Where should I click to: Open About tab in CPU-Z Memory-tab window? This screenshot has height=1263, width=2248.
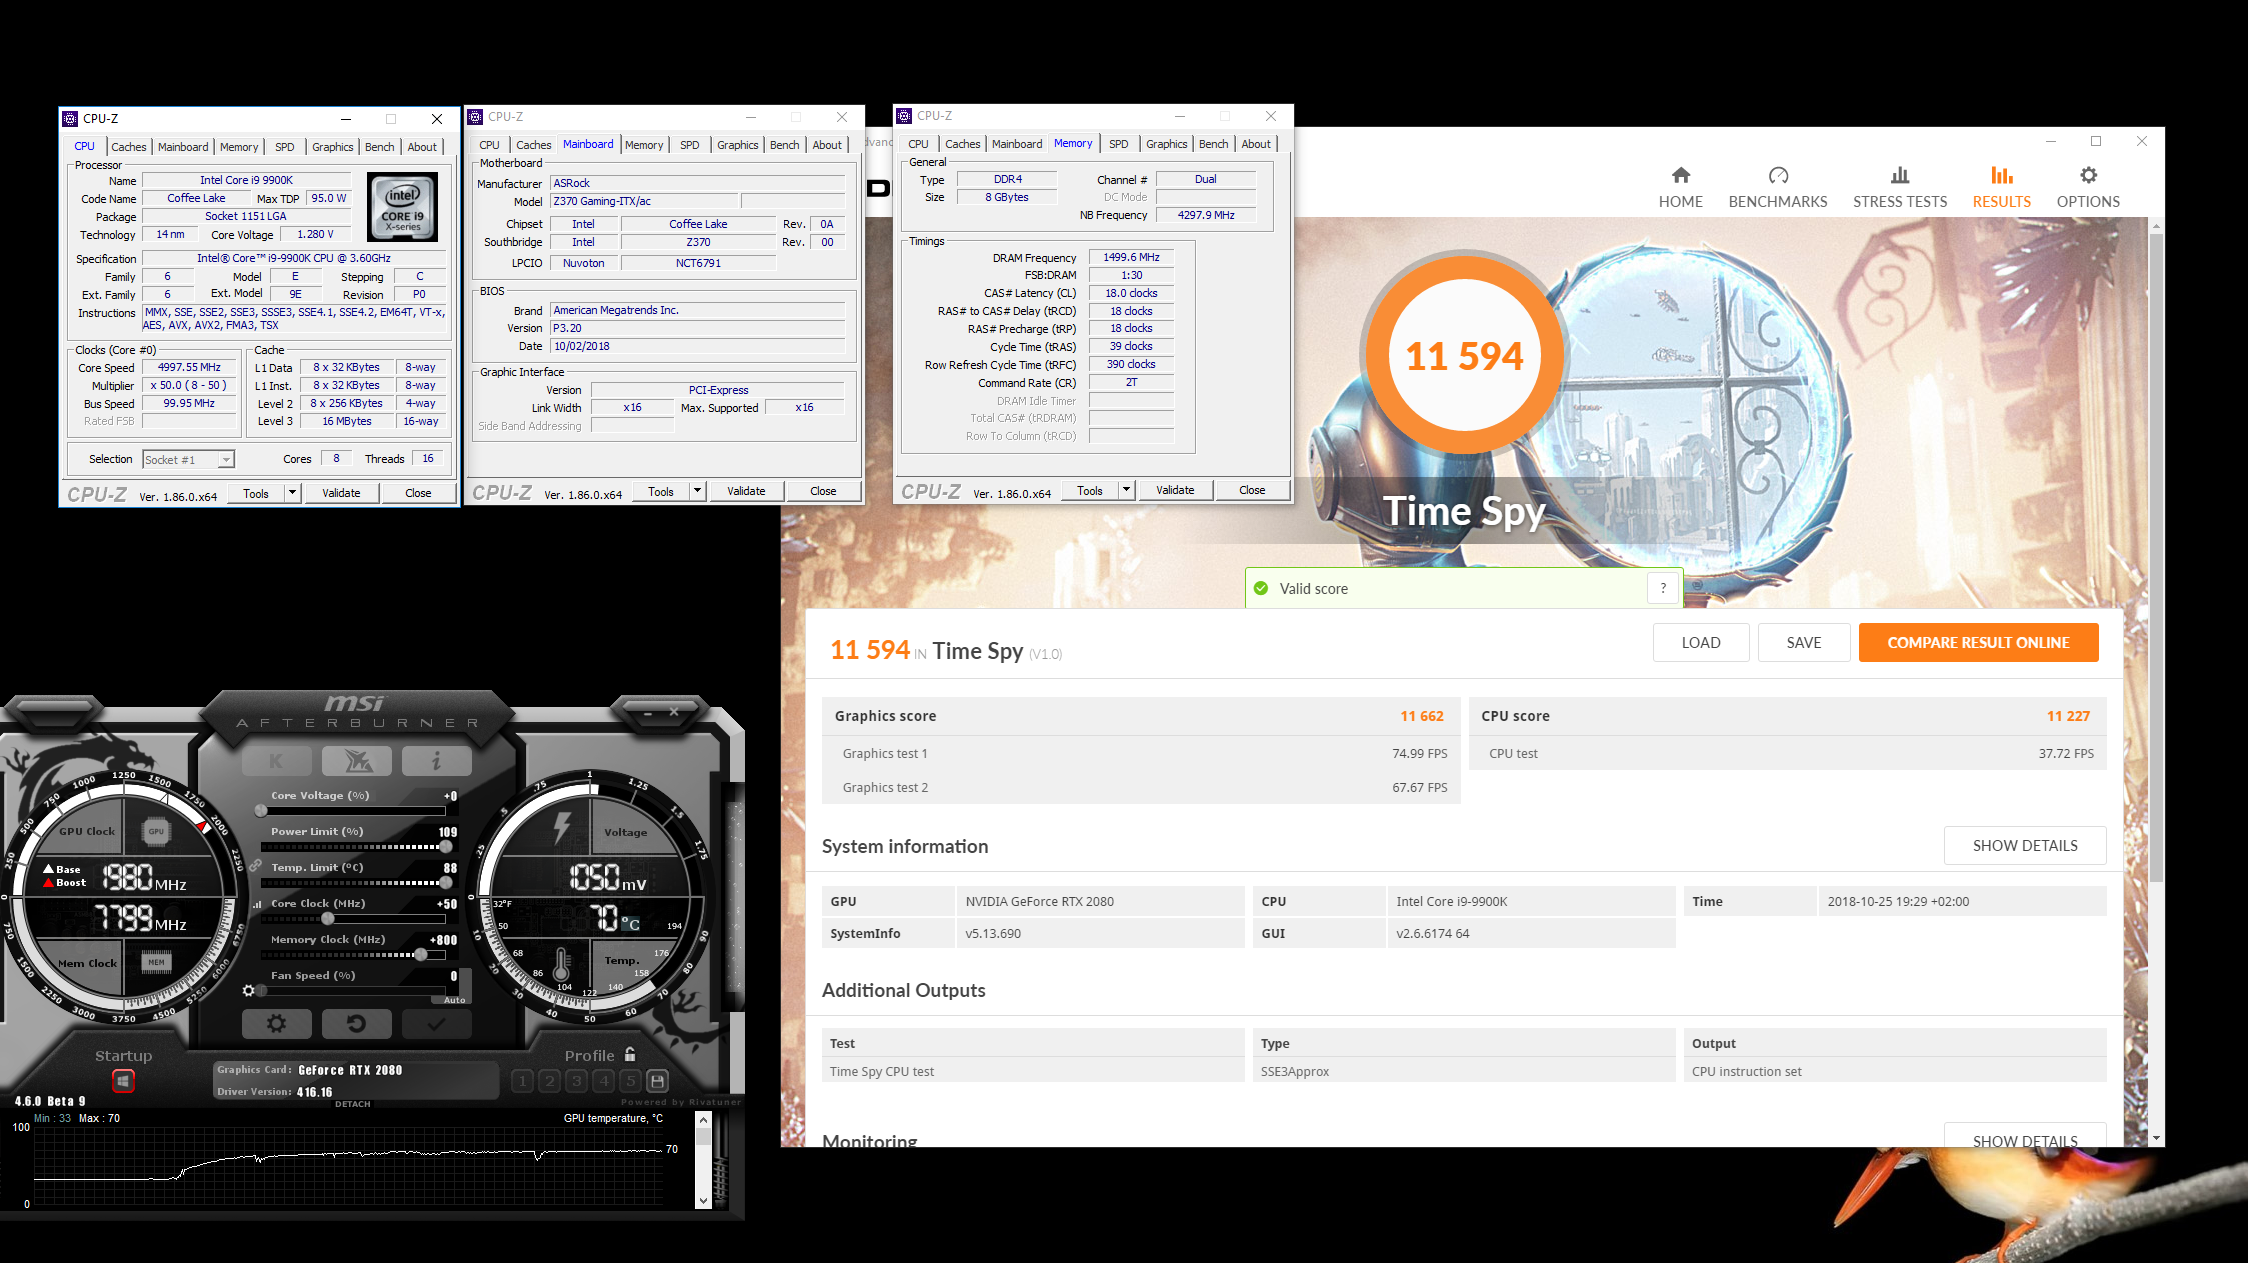tap(1256, 144)
